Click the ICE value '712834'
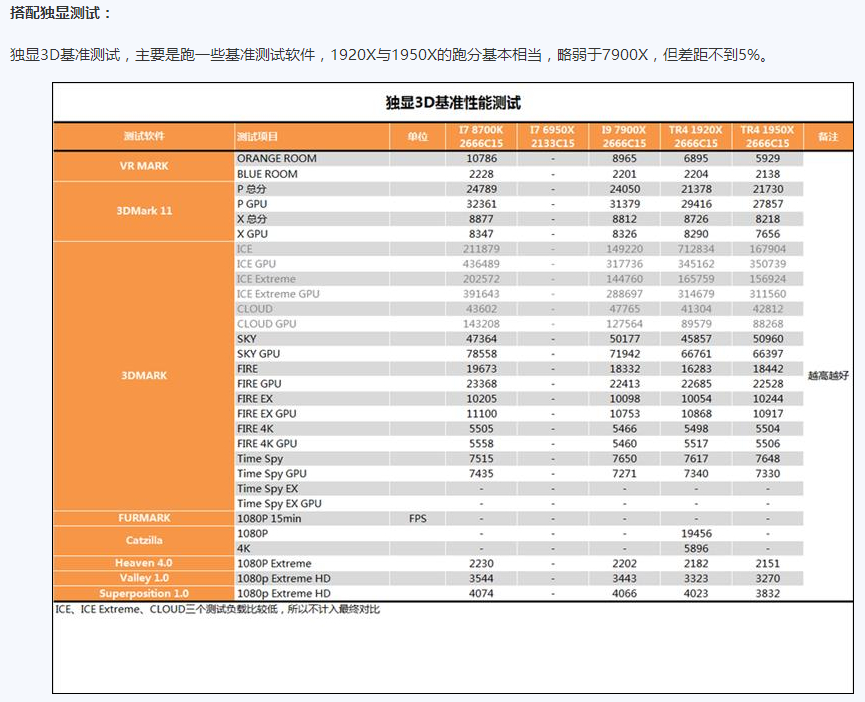The width and height of the screenshot is (865, 702). tap(696, 249)
